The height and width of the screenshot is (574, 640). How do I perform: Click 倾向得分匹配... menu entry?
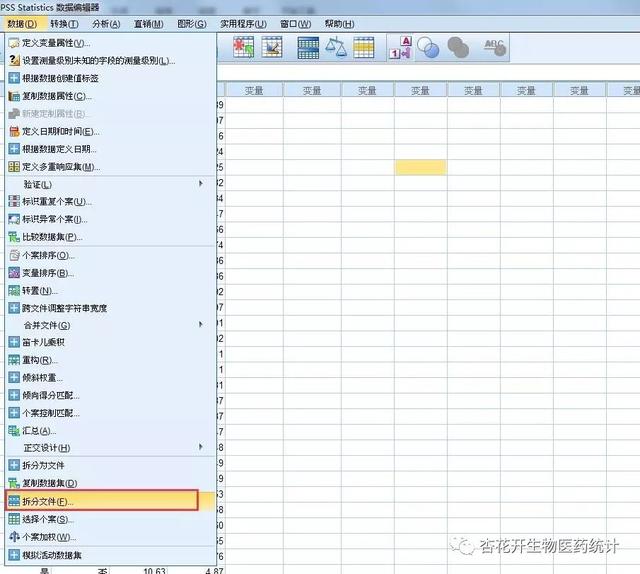(x=110, y=395)
